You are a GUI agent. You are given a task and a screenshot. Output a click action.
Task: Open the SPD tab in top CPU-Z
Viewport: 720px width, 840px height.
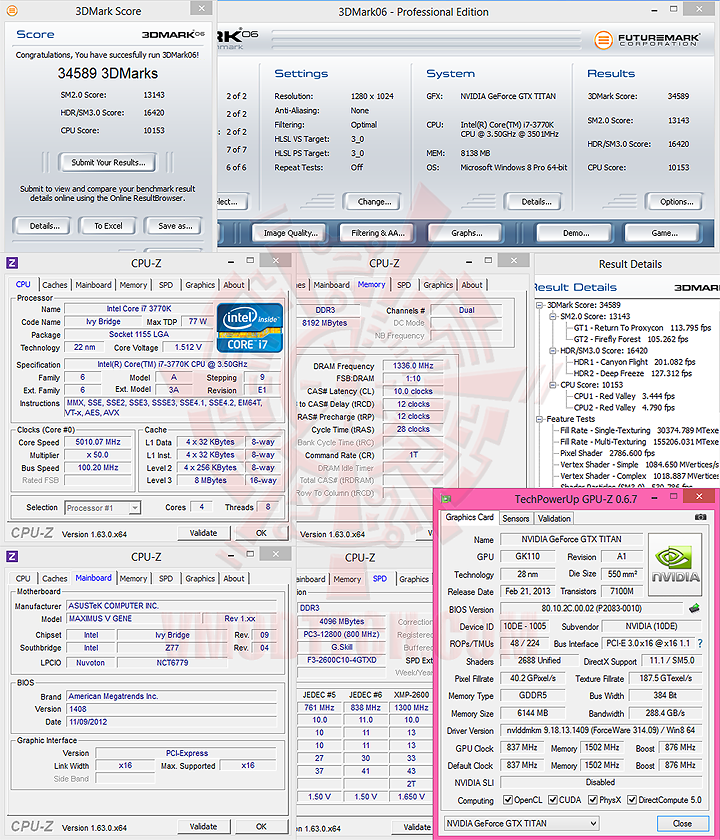[x=166, y=285]
